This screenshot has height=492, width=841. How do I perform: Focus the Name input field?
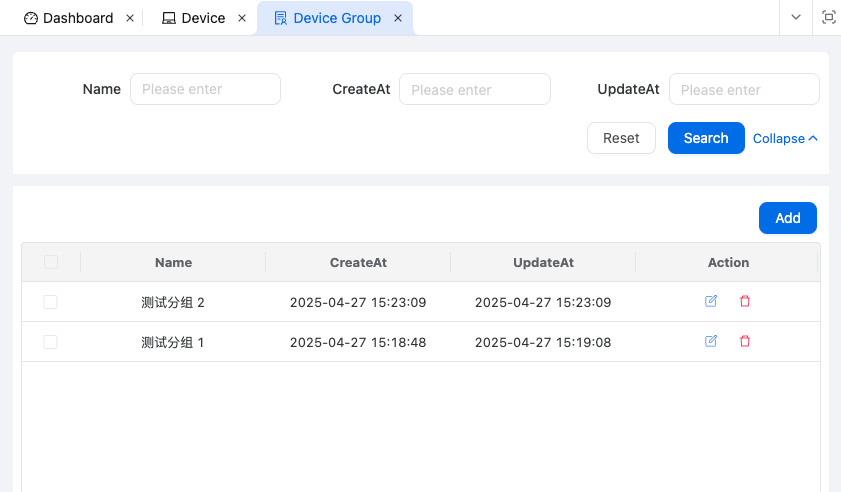[205, 89]
